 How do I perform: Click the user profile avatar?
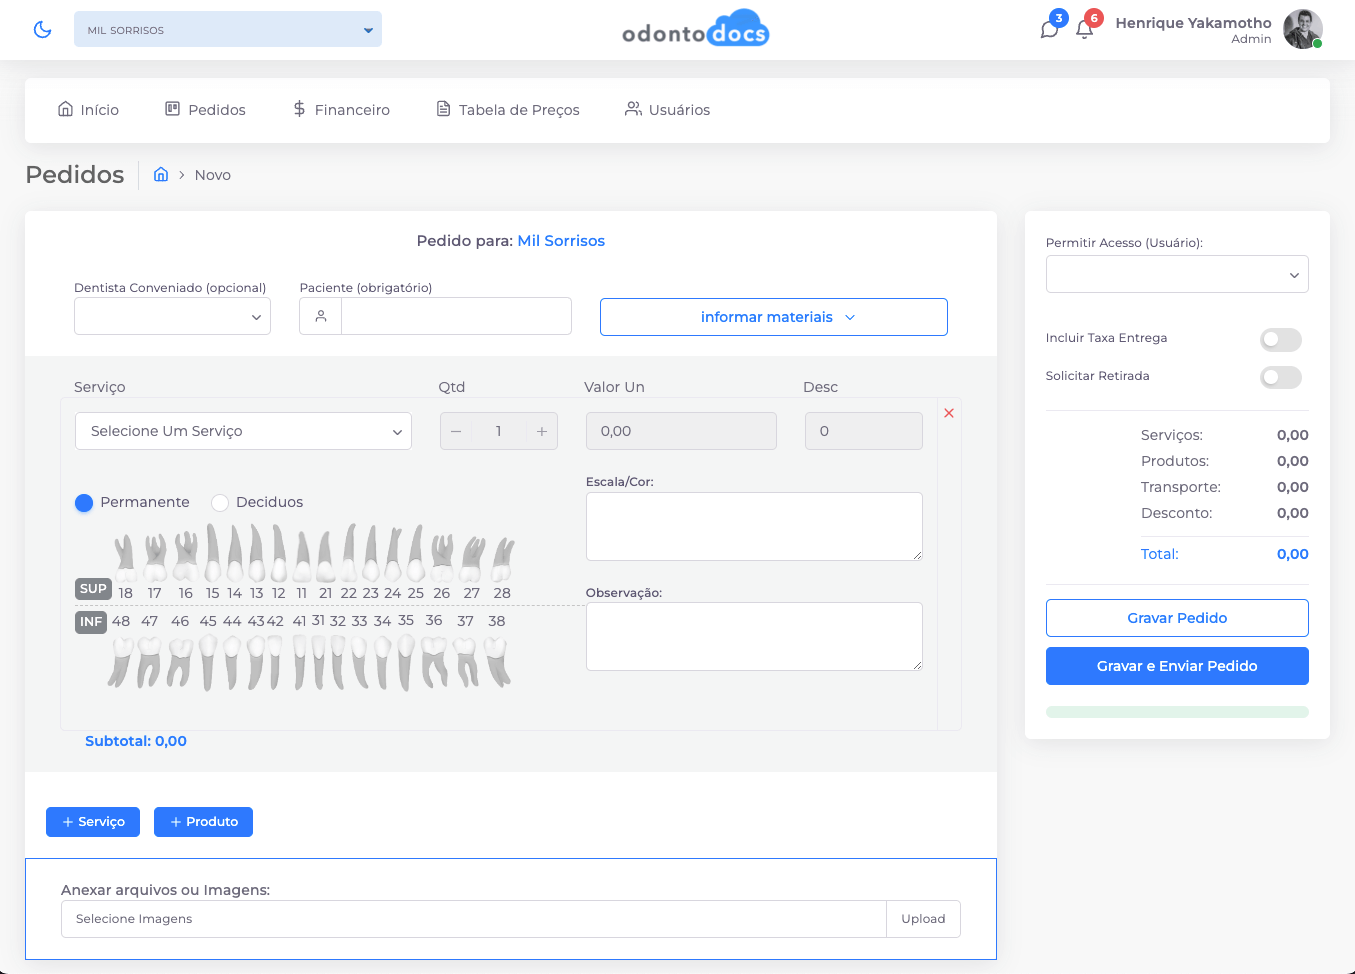tap(1302, 29)
